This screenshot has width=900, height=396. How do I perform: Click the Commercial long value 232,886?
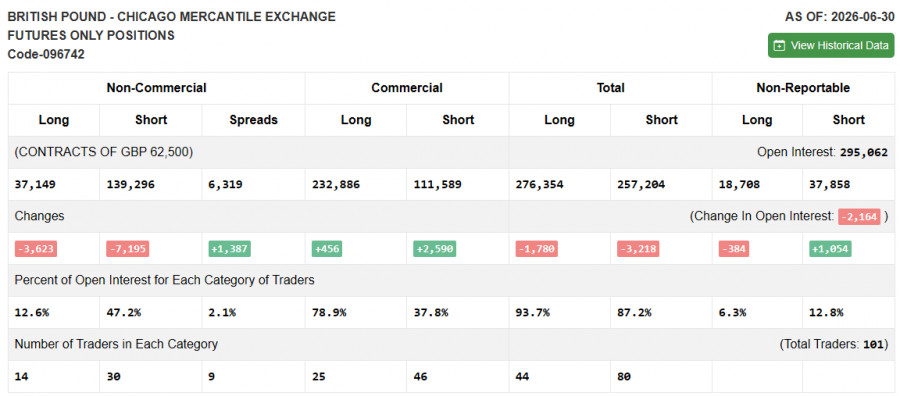336,185
